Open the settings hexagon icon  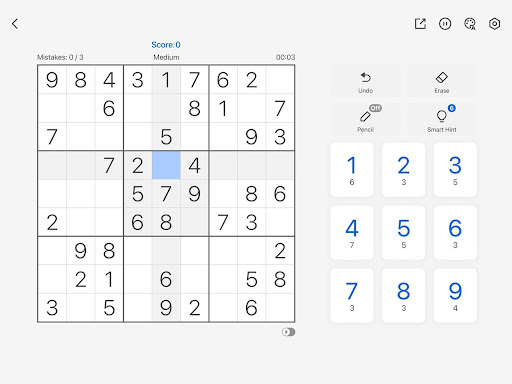pos(495,24)
